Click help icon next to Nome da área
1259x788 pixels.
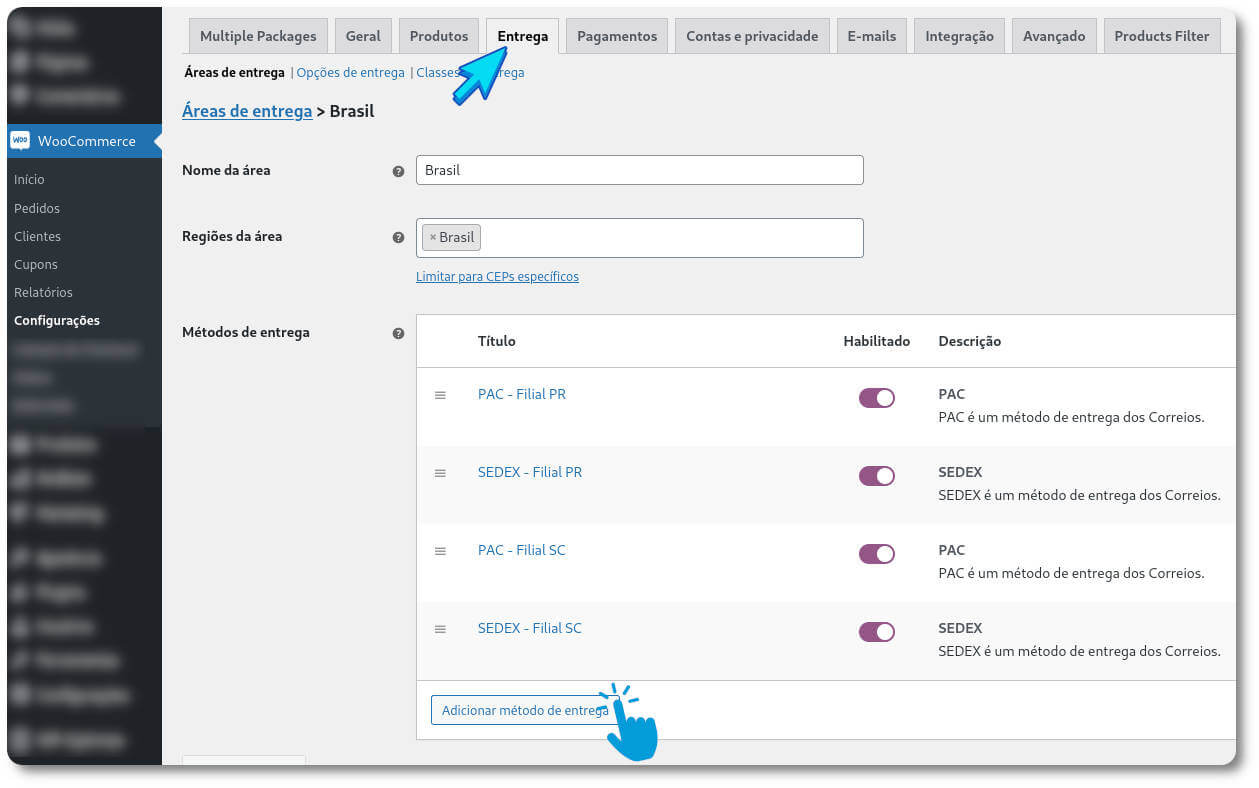pos(398,171)
